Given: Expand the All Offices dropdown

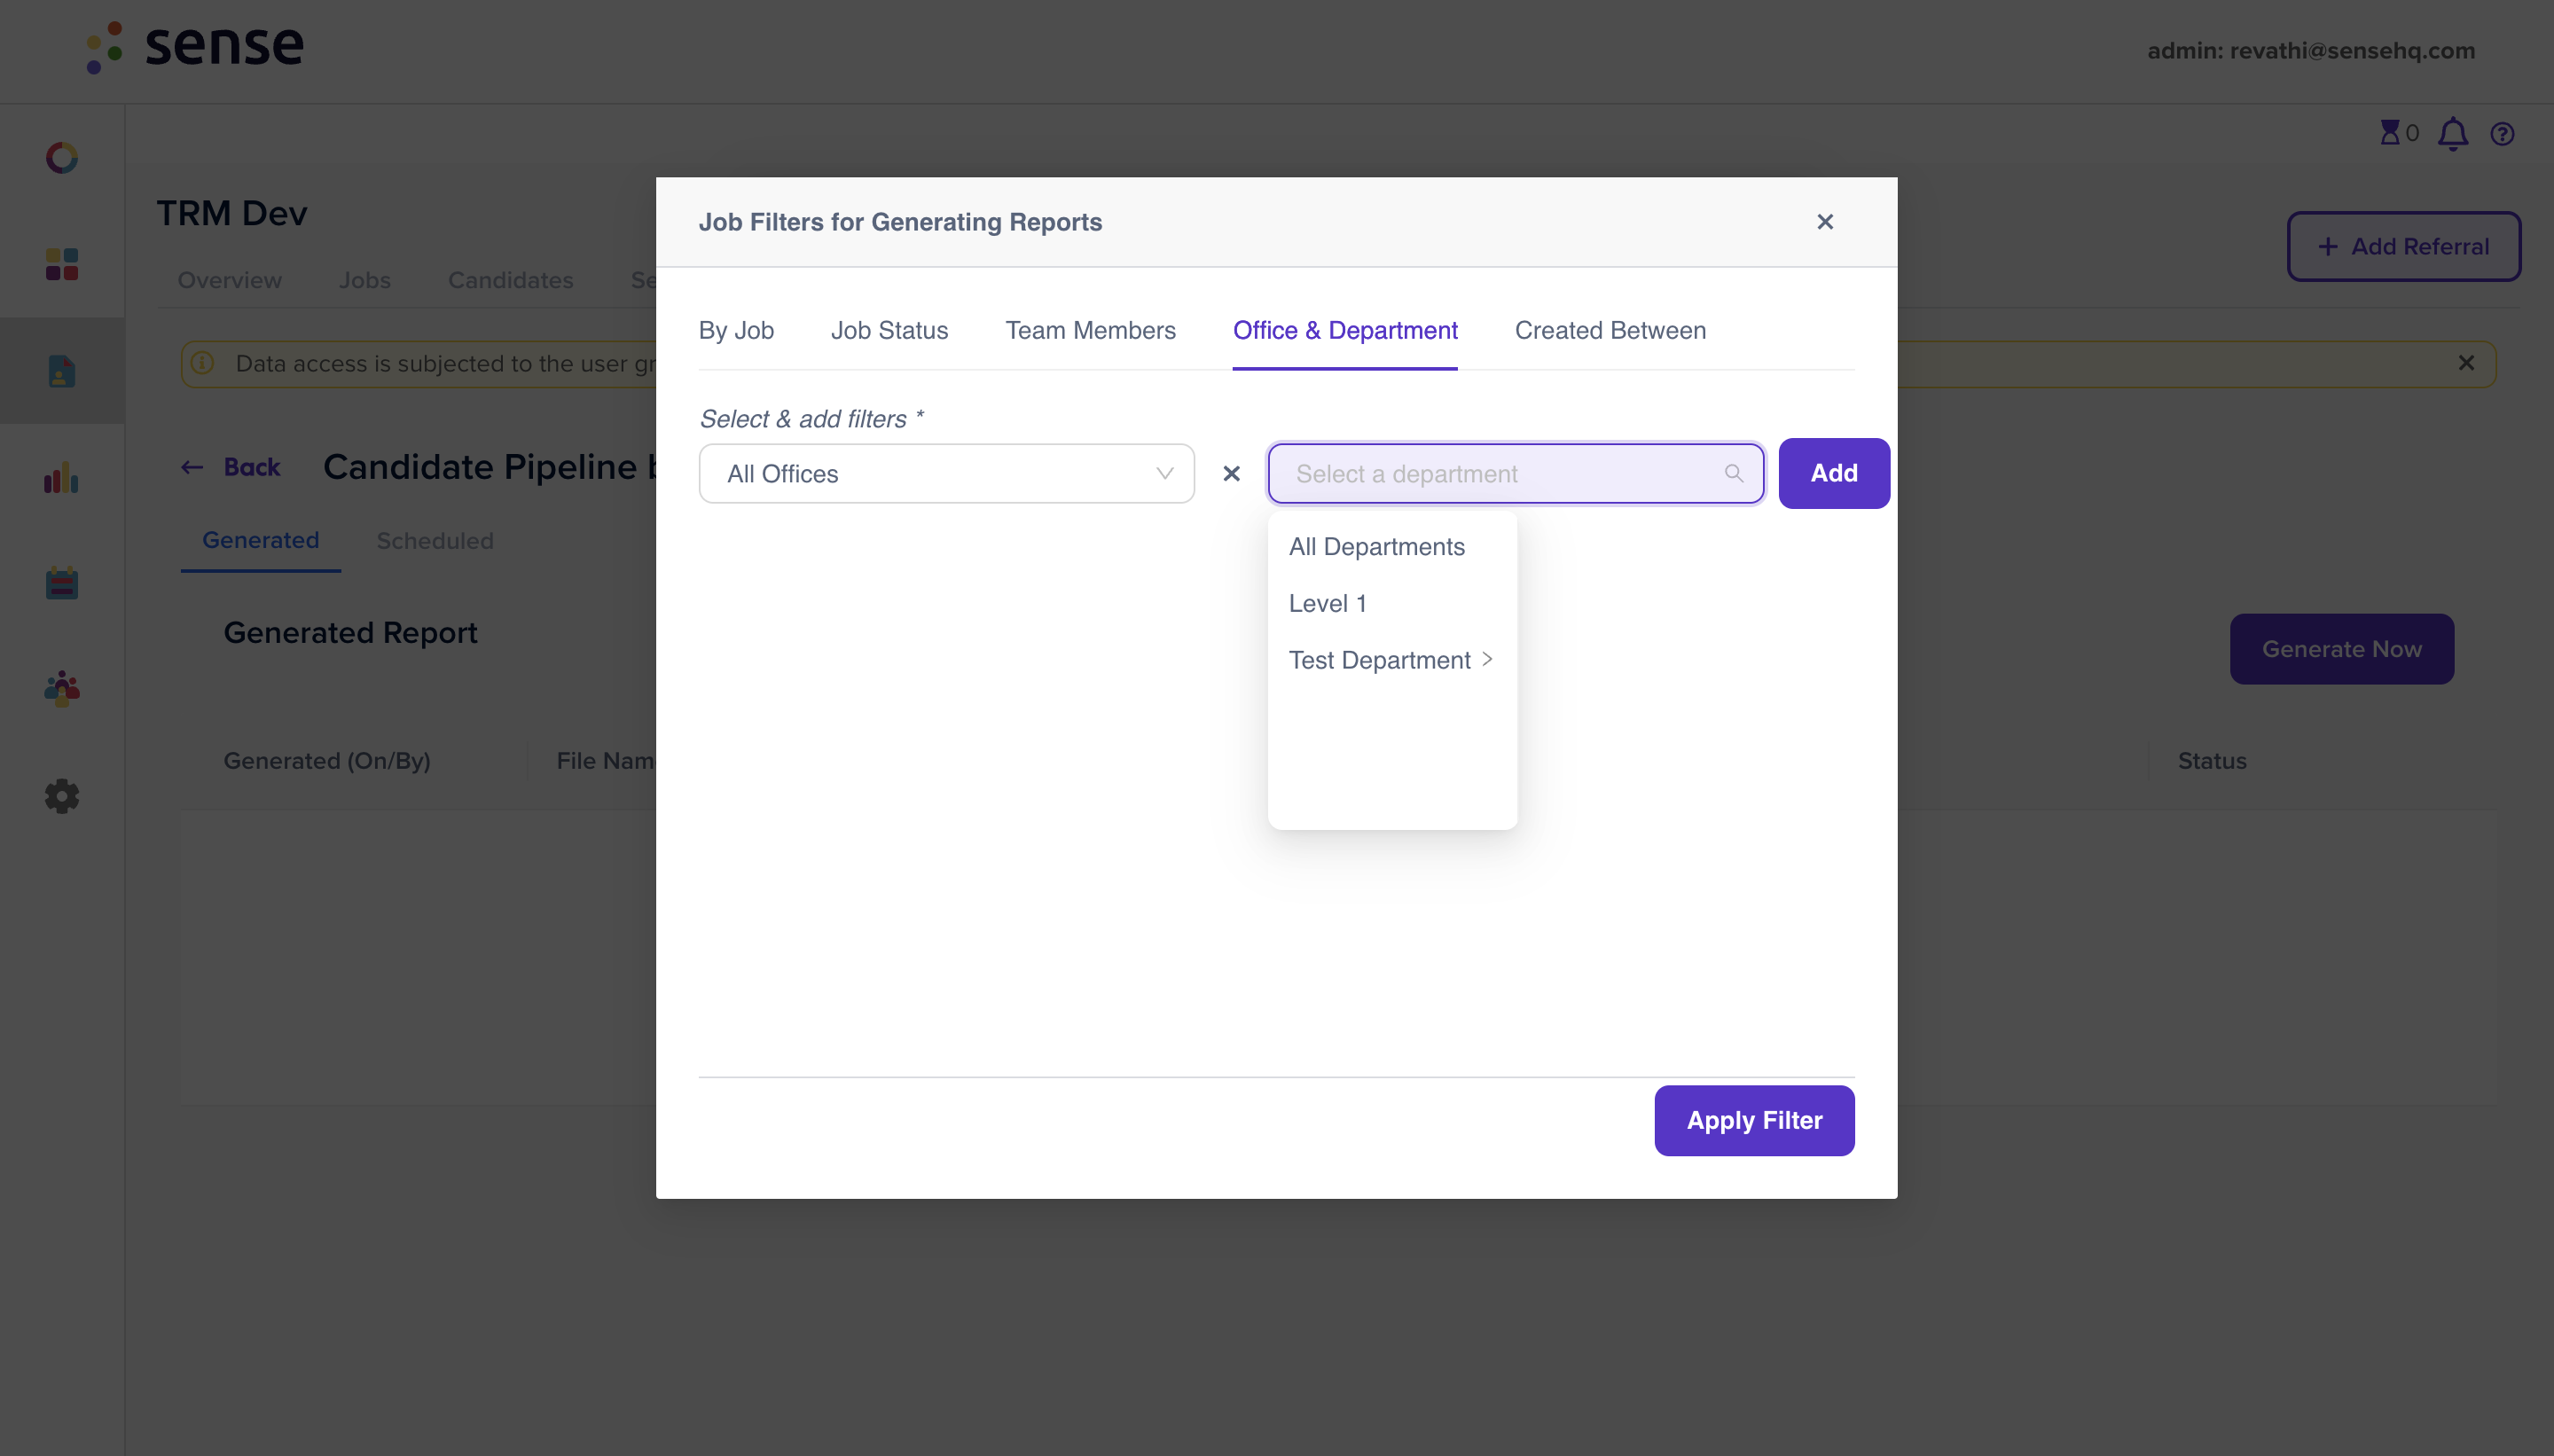Looking at the screenshot, I should (x=946, y=474).
